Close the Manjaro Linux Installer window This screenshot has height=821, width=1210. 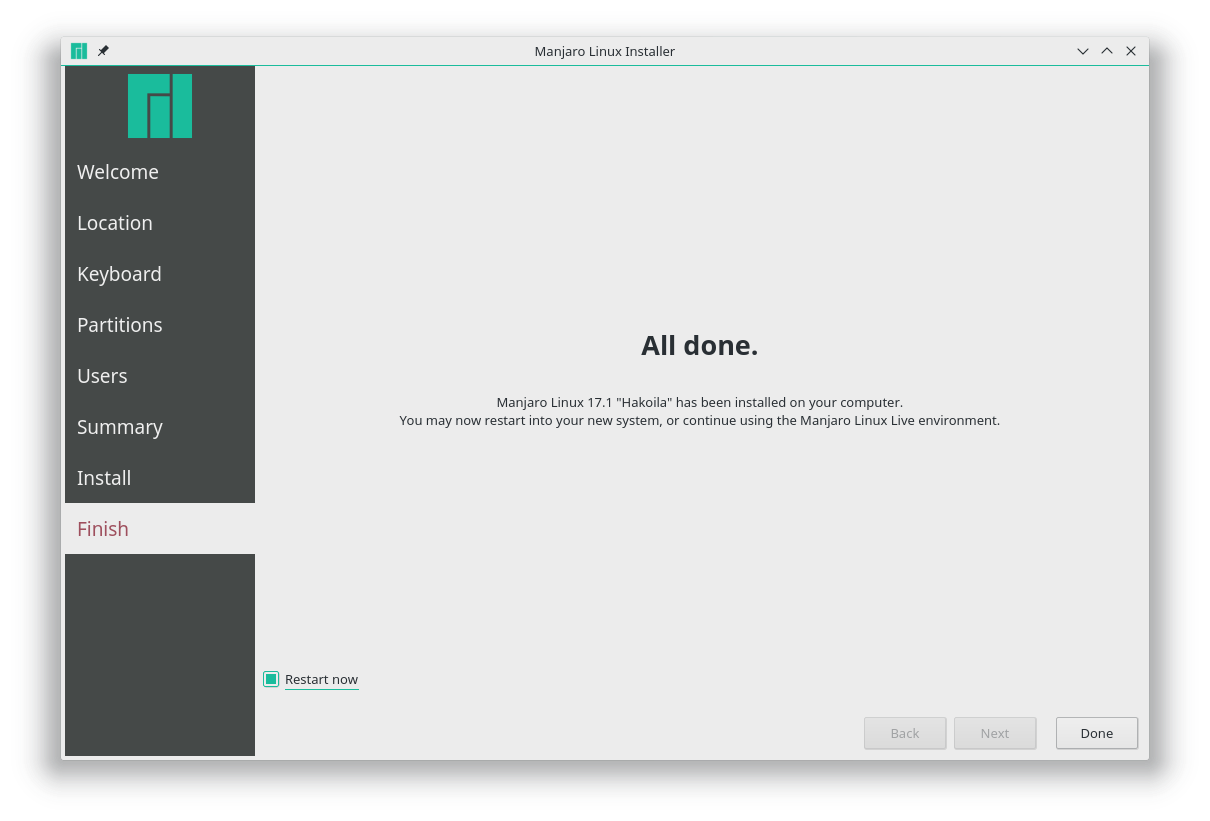(1131, 51)
